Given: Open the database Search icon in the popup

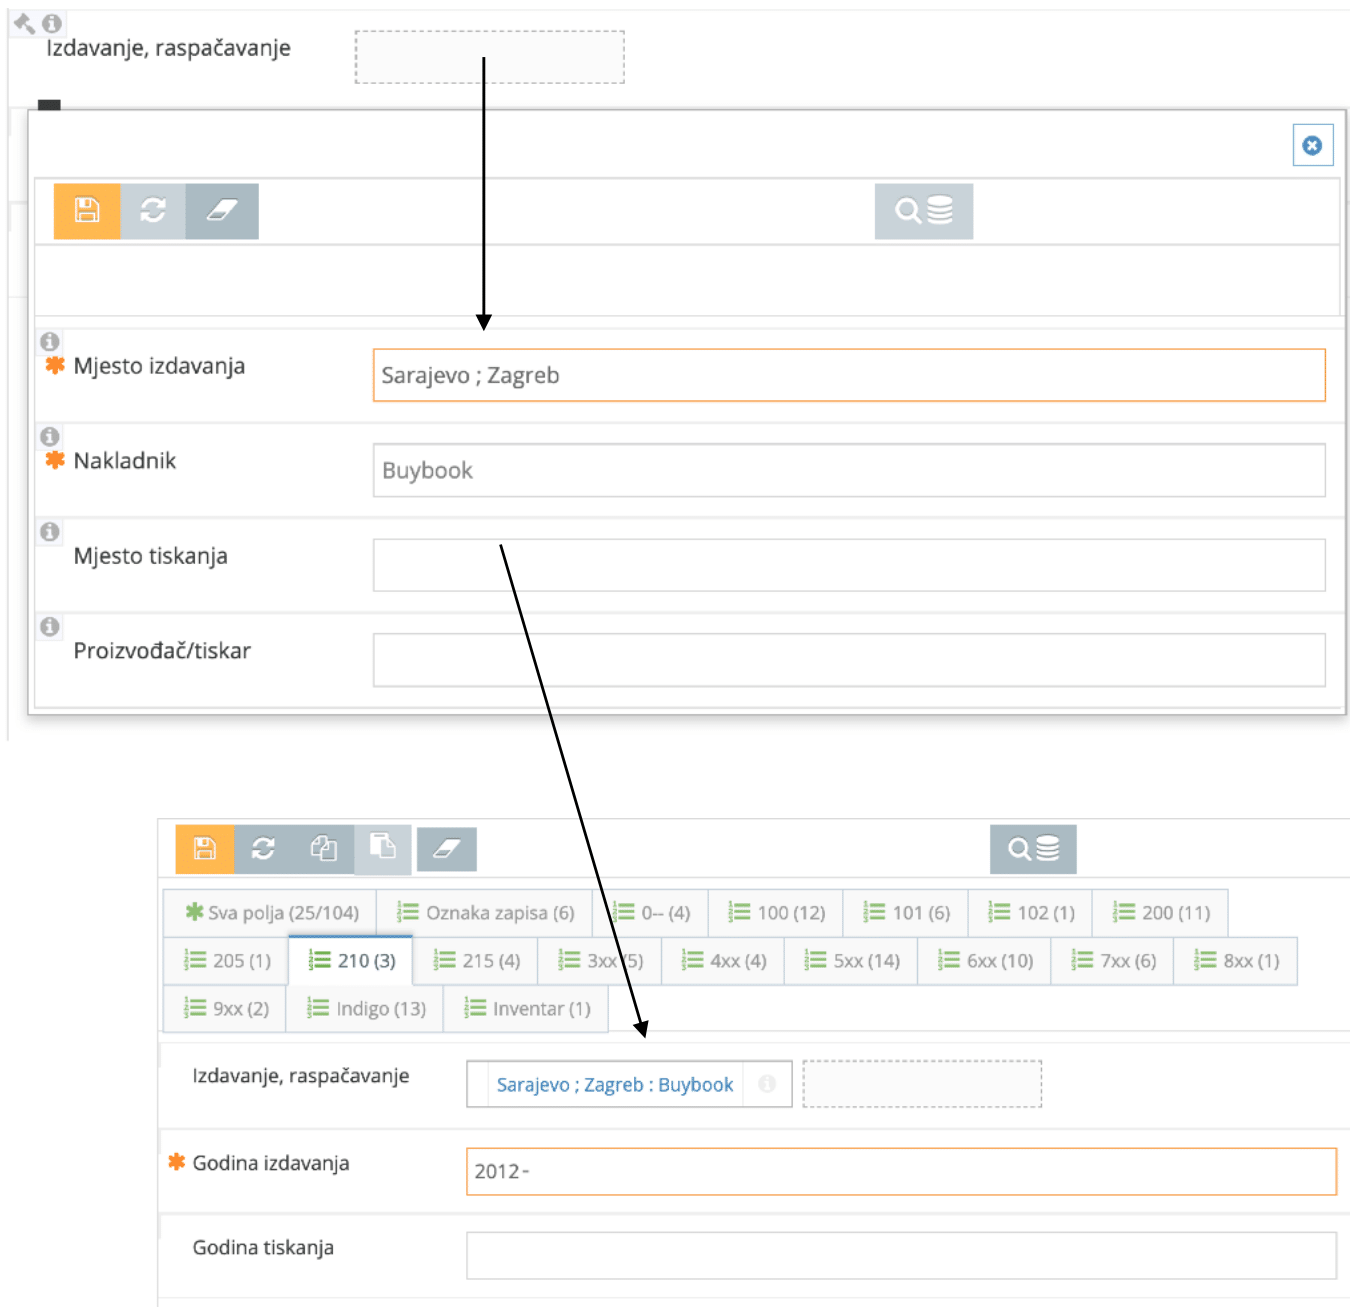Looking at the screenshot, I should (923, 210).
